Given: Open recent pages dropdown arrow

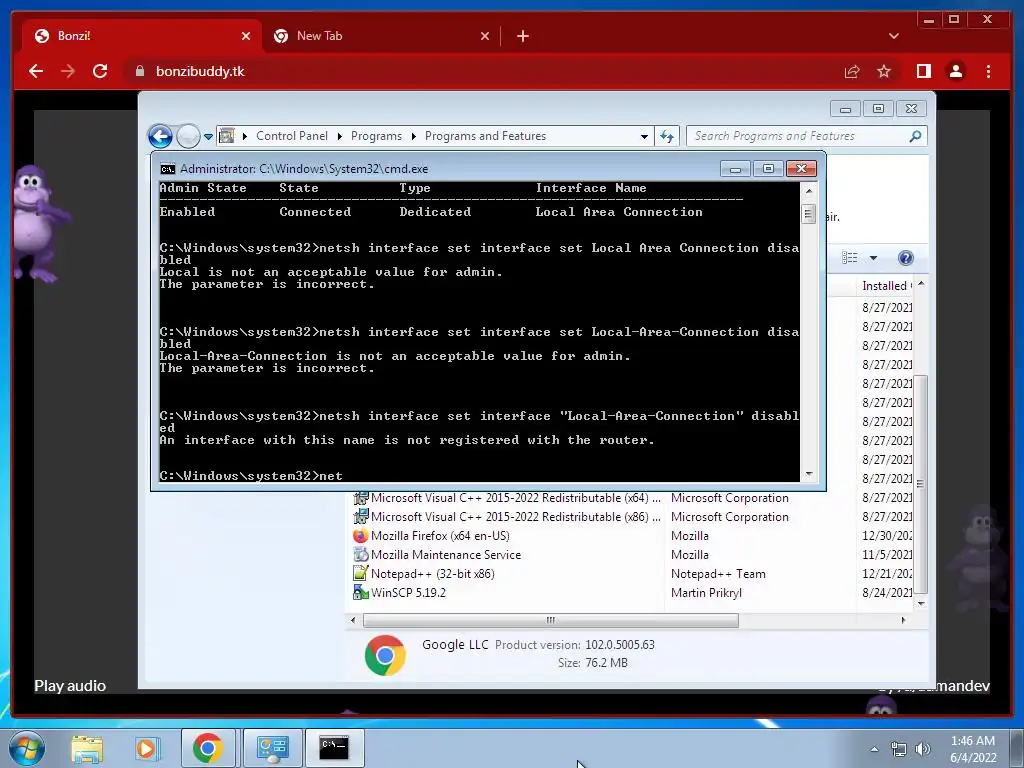Looking at the screenshot, I should tap(208, 136).
